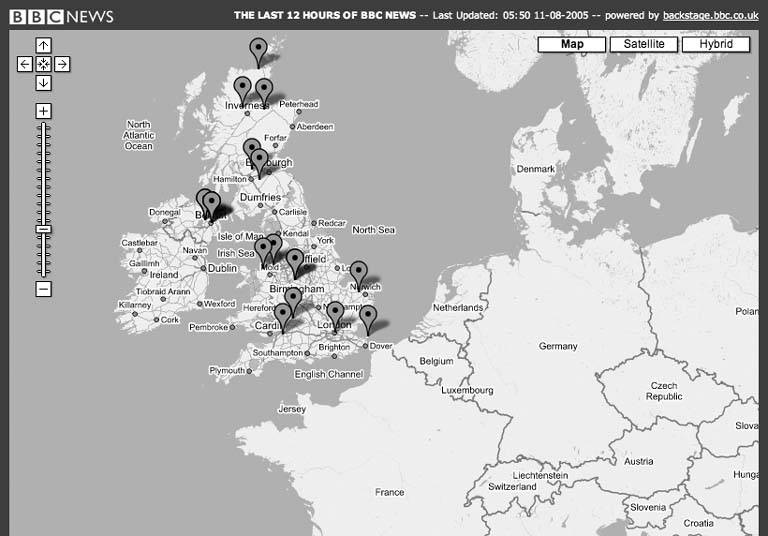Viewport: 768px width, 536px height.
Task: Click the Dublin city label on map
Action: [x=221, y=268]
